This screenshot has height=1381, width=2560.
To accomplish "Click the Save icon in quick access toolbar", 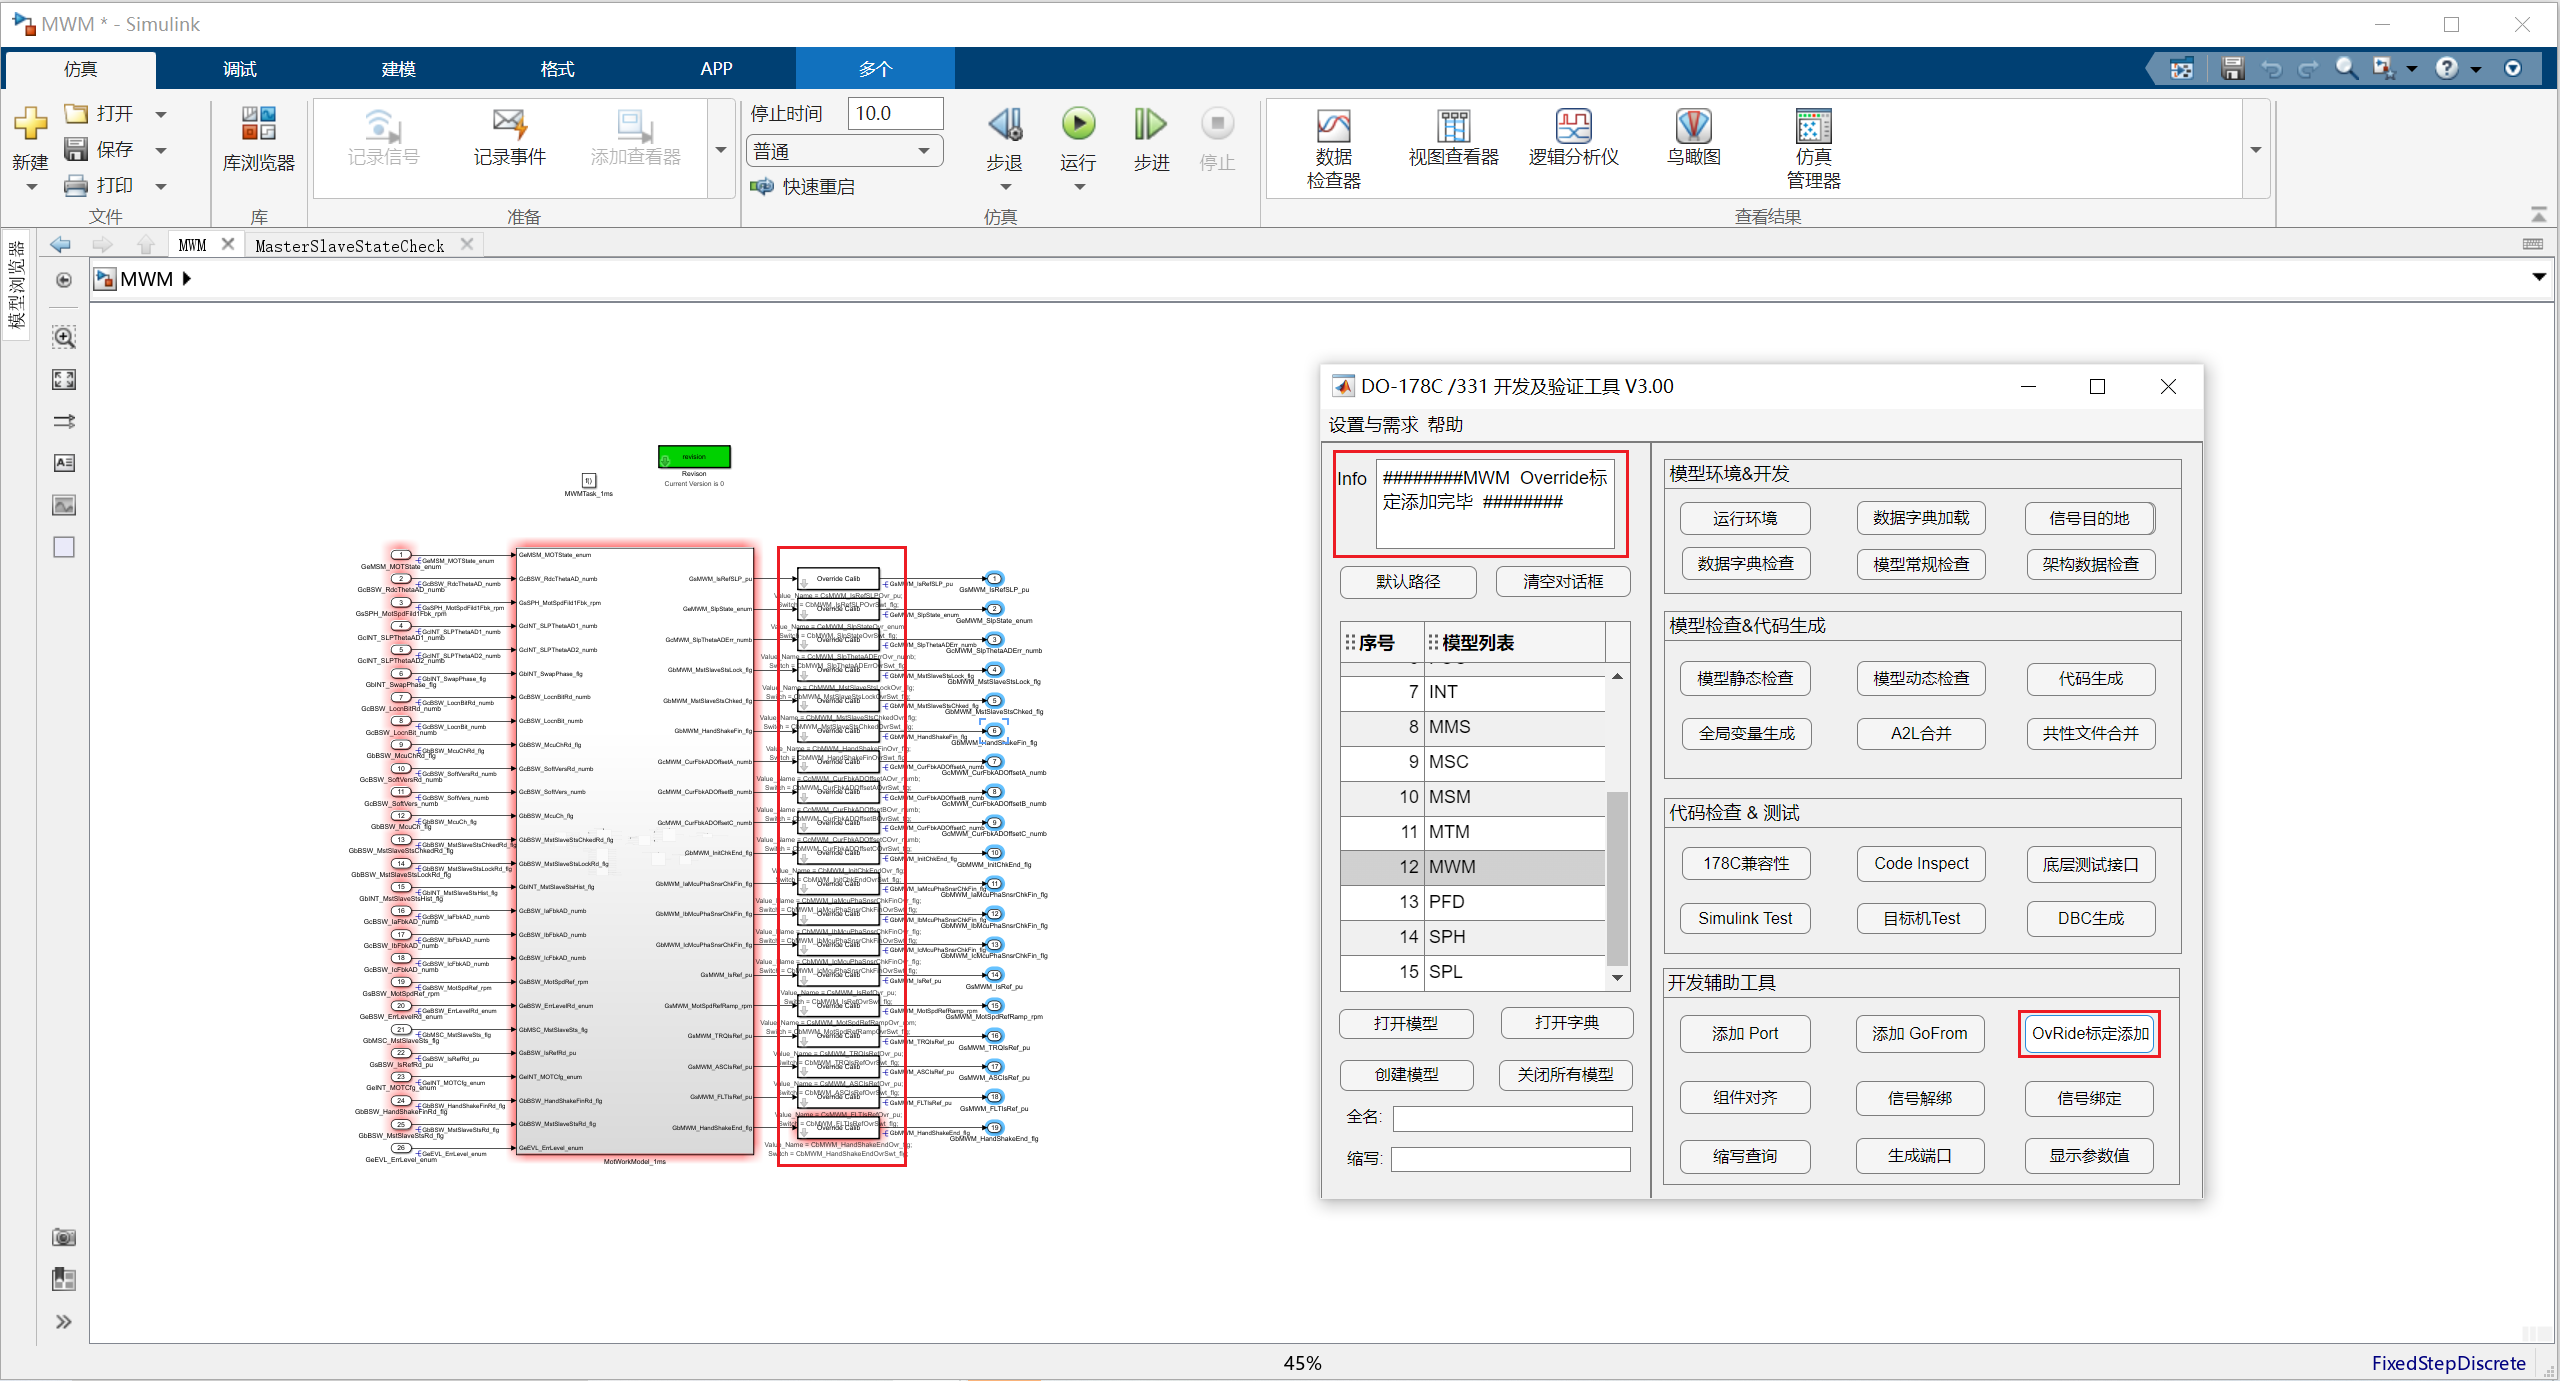I will [x=2232, y=68].
